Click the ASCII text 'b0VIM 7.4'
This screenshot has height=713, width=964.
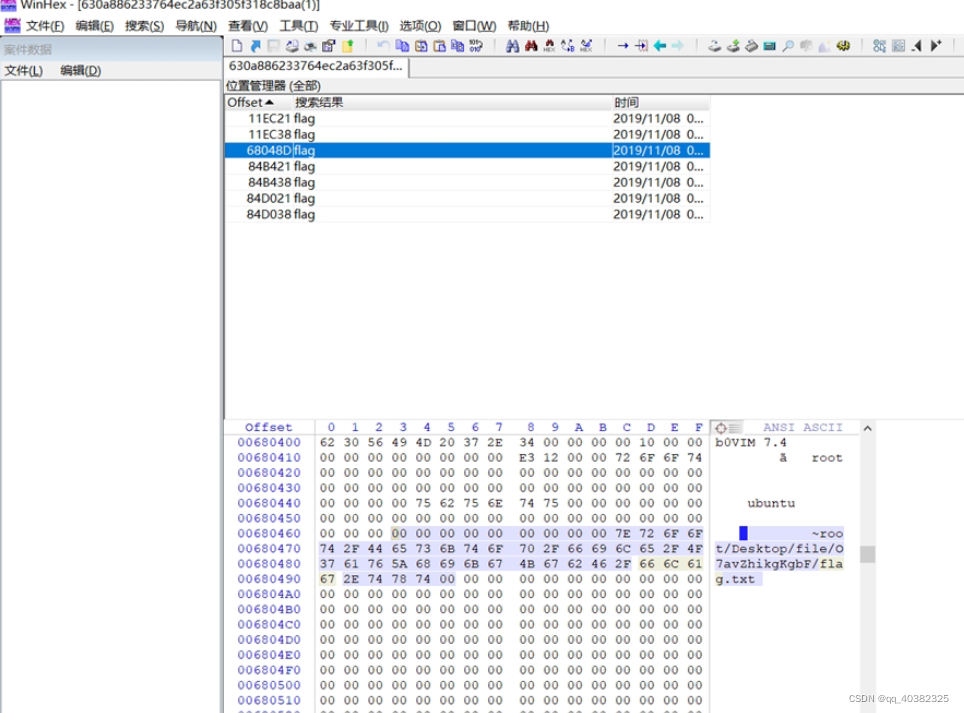click(751, 442)
